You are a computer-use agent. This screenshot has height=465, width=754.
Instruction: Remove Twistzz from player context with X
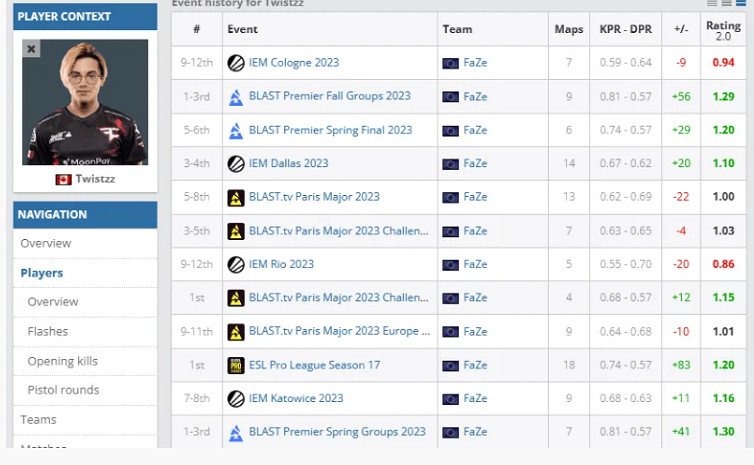tap(31, 48)
